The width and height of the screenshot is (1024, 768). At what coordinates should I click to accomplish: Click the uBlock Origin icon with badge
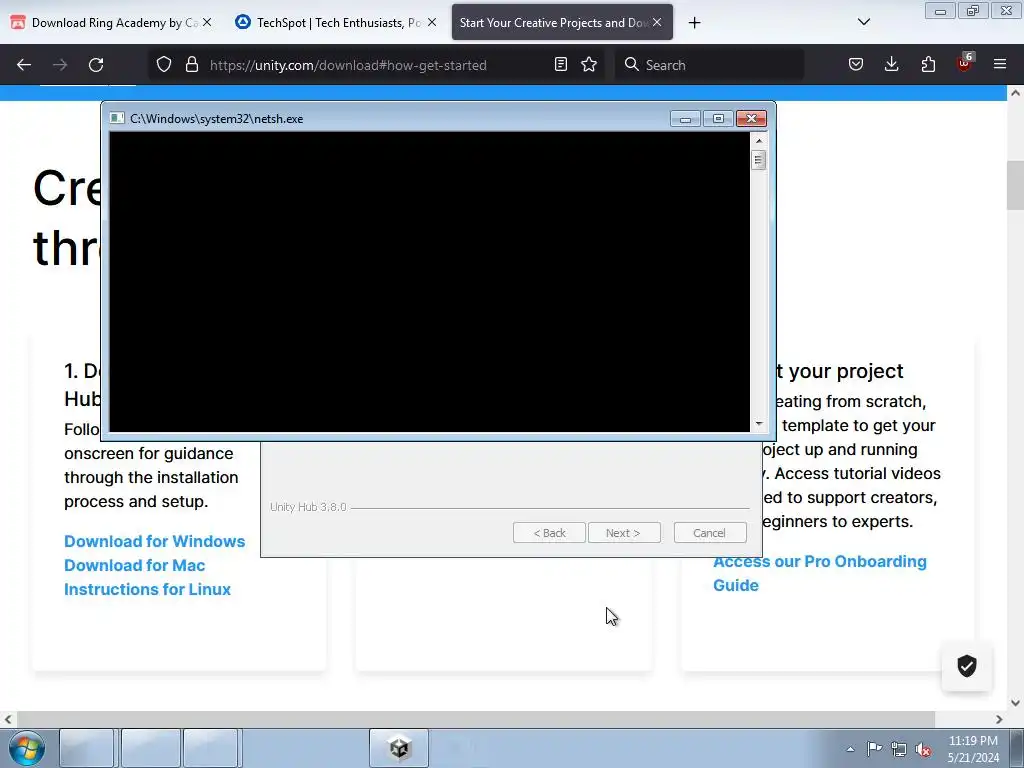click(x=965, y=63)
